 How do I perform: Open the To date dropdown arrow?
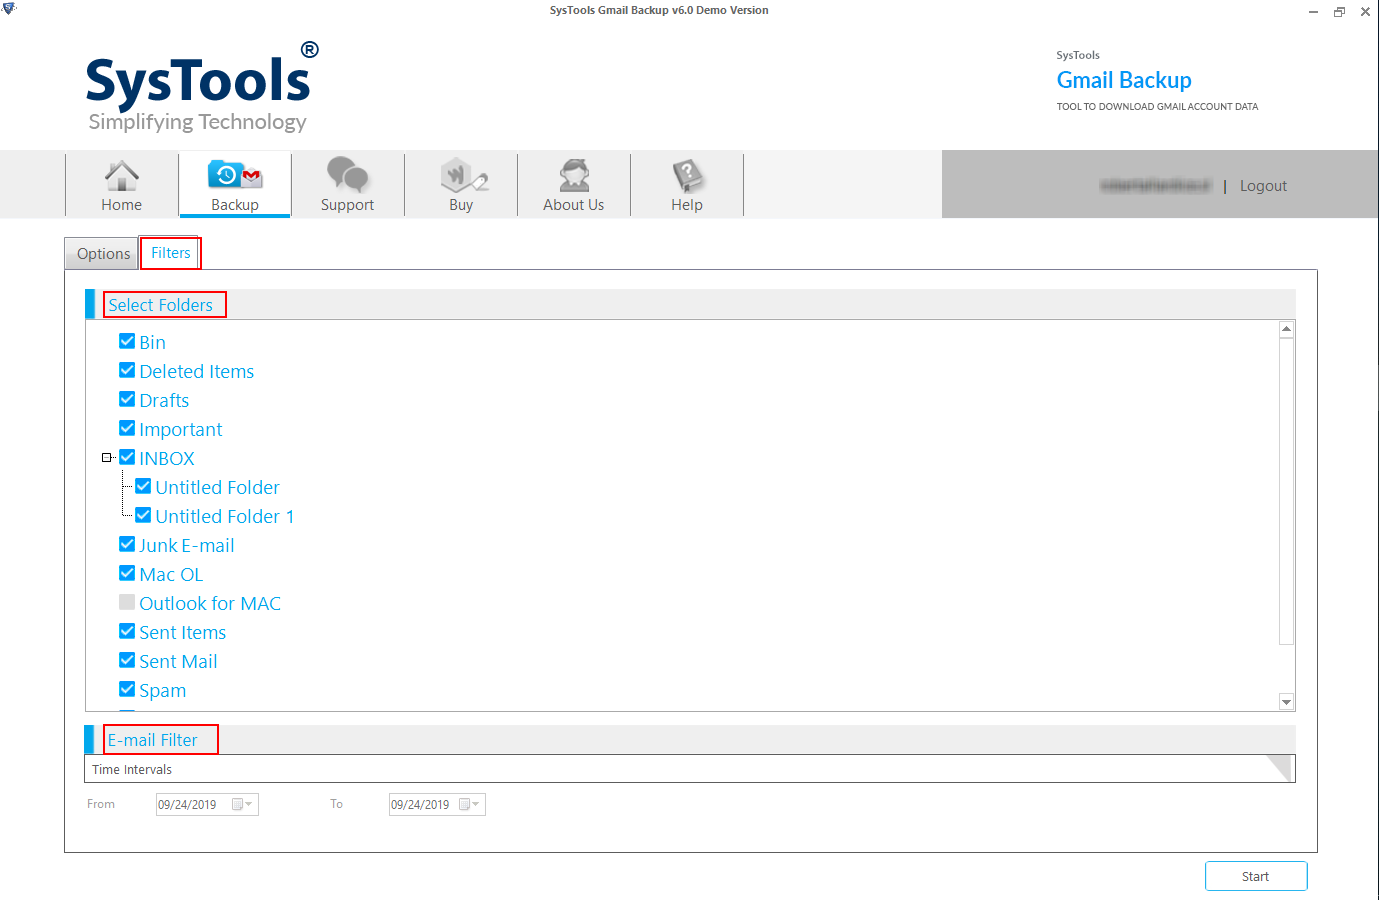[476, 804]
